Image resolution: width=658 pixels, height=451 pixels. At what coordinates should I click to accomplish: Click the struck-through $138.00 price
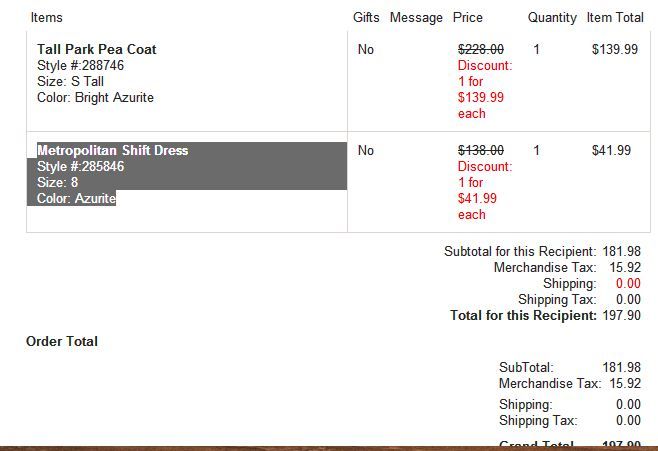481,150
